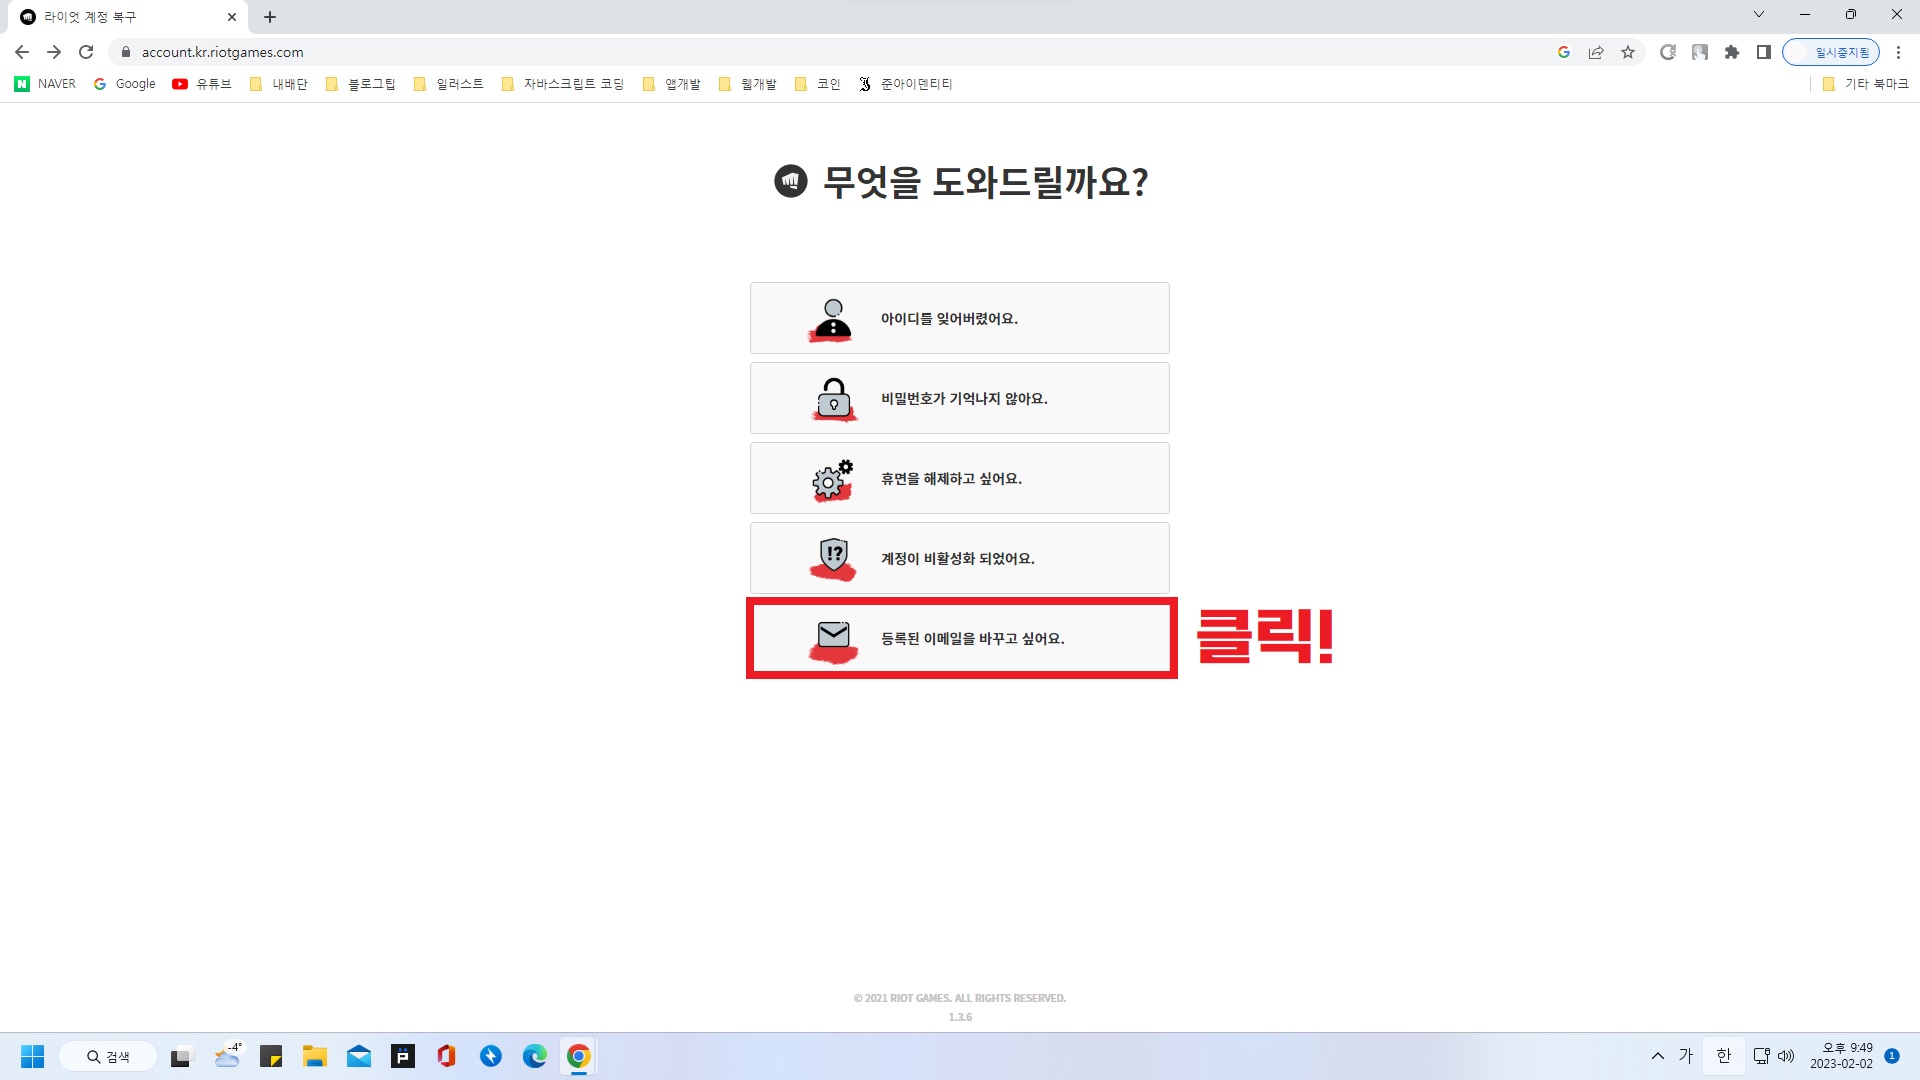Viewport: 1920px width, 1080px height.
Task: Select "등록된 이메일을 바꾸고 싶어요" option
Action: pyautogui.click(x=972, y=638)
